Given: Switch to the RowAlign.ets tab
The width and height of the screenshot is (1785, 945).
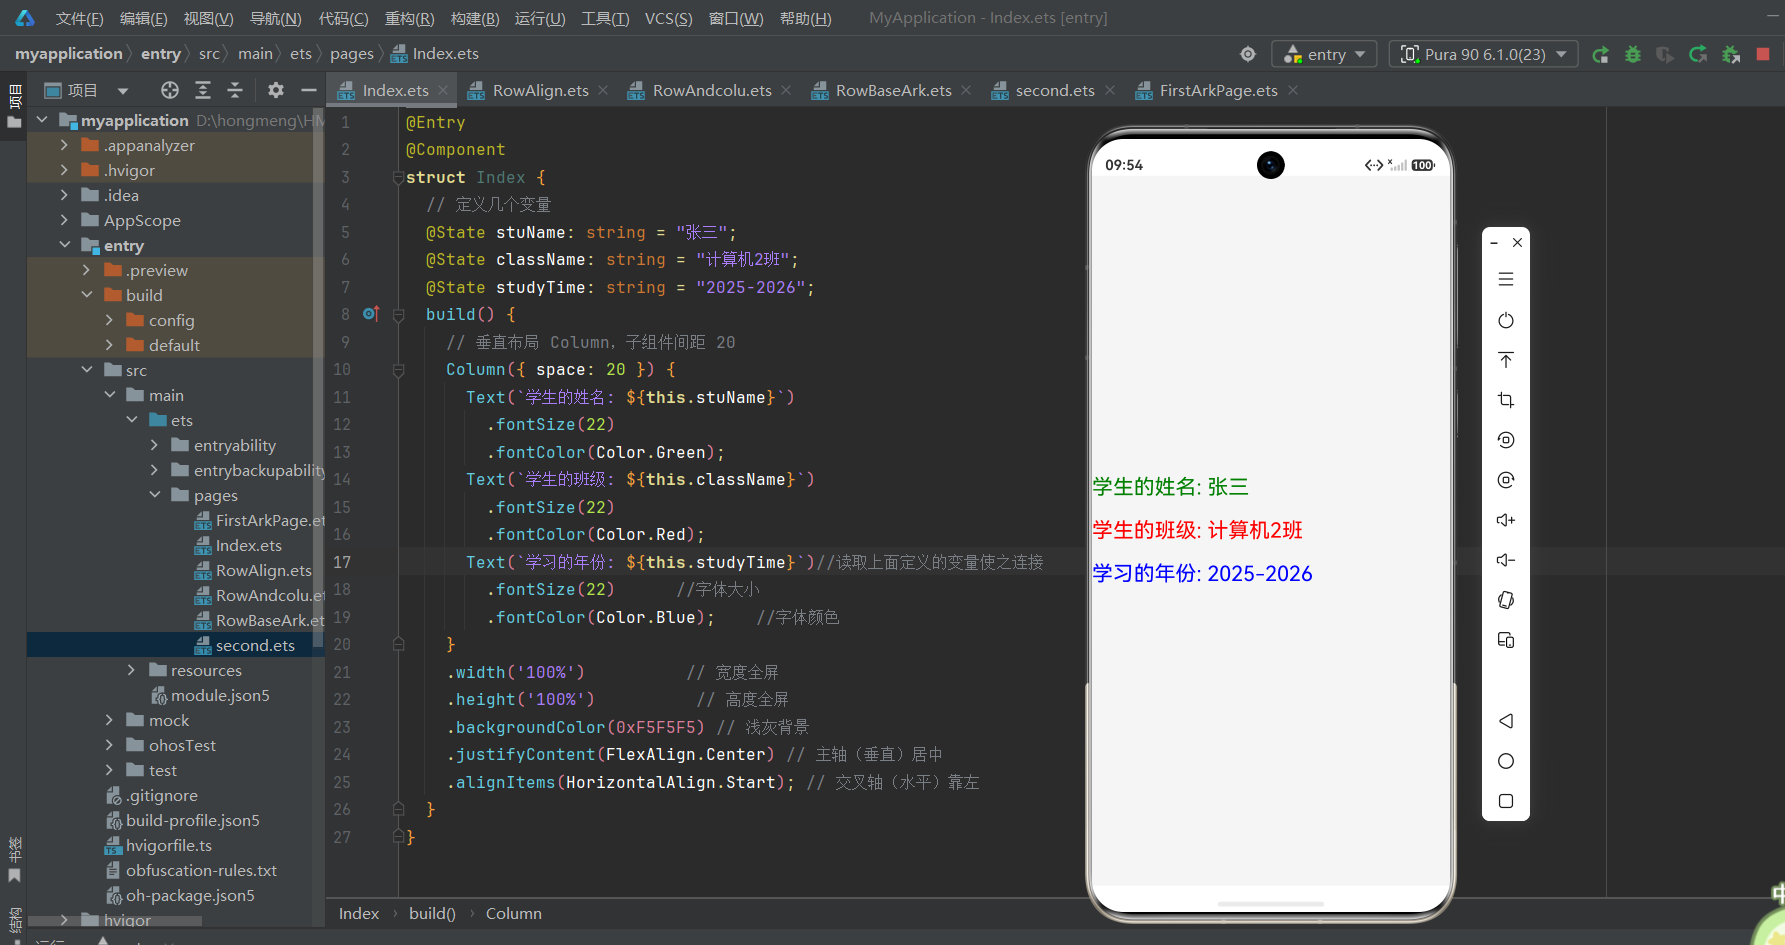Looking at the screenshot, I should click(x=540, y=90).
